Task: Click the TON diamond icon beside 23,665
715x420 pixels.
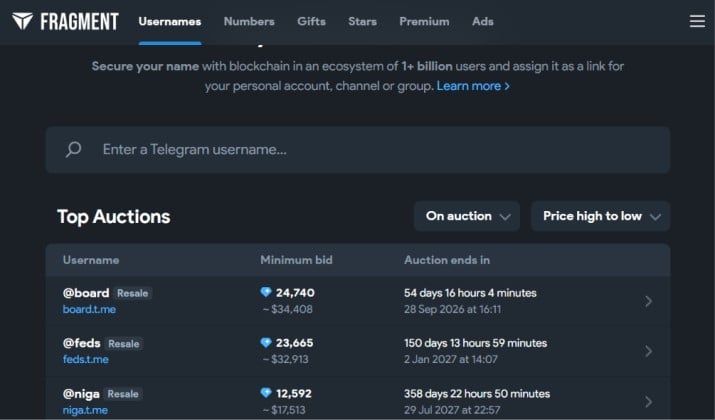Action: (x=266, y=342)
